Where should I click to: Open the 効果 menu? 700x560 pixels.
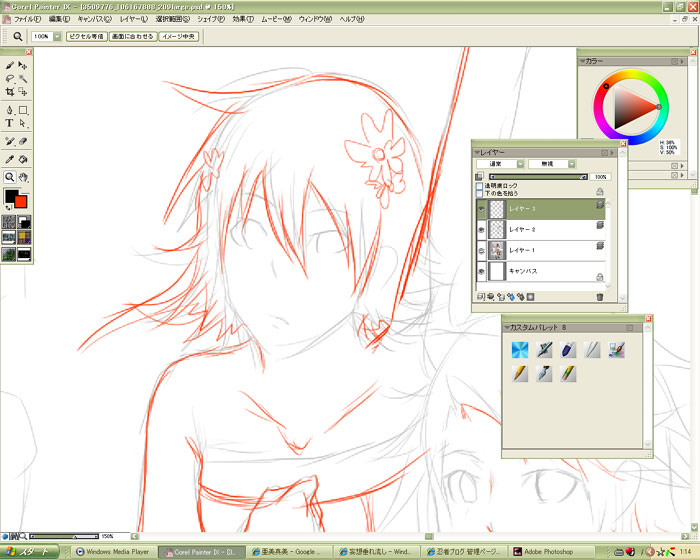click(x=243, y=19)
